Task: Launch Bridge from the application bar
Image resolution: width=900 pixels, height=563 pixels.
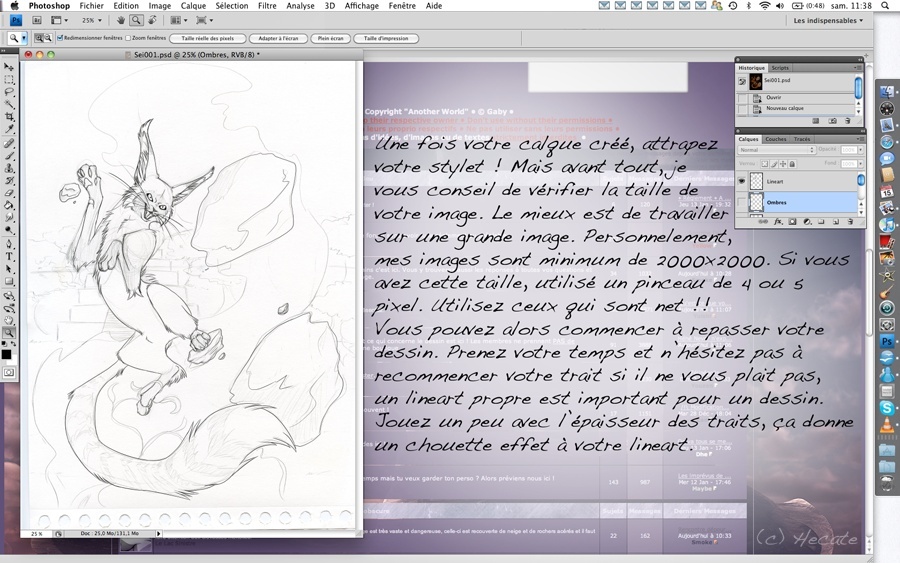Action: coord(37,20)
